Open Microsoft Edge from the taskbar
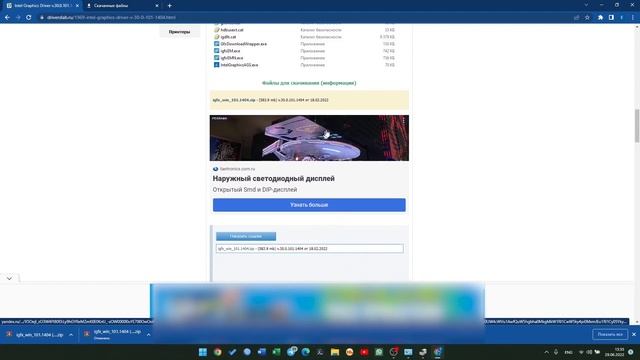The image size is (640, 360). pyautogui.click(x=305, y=352)
